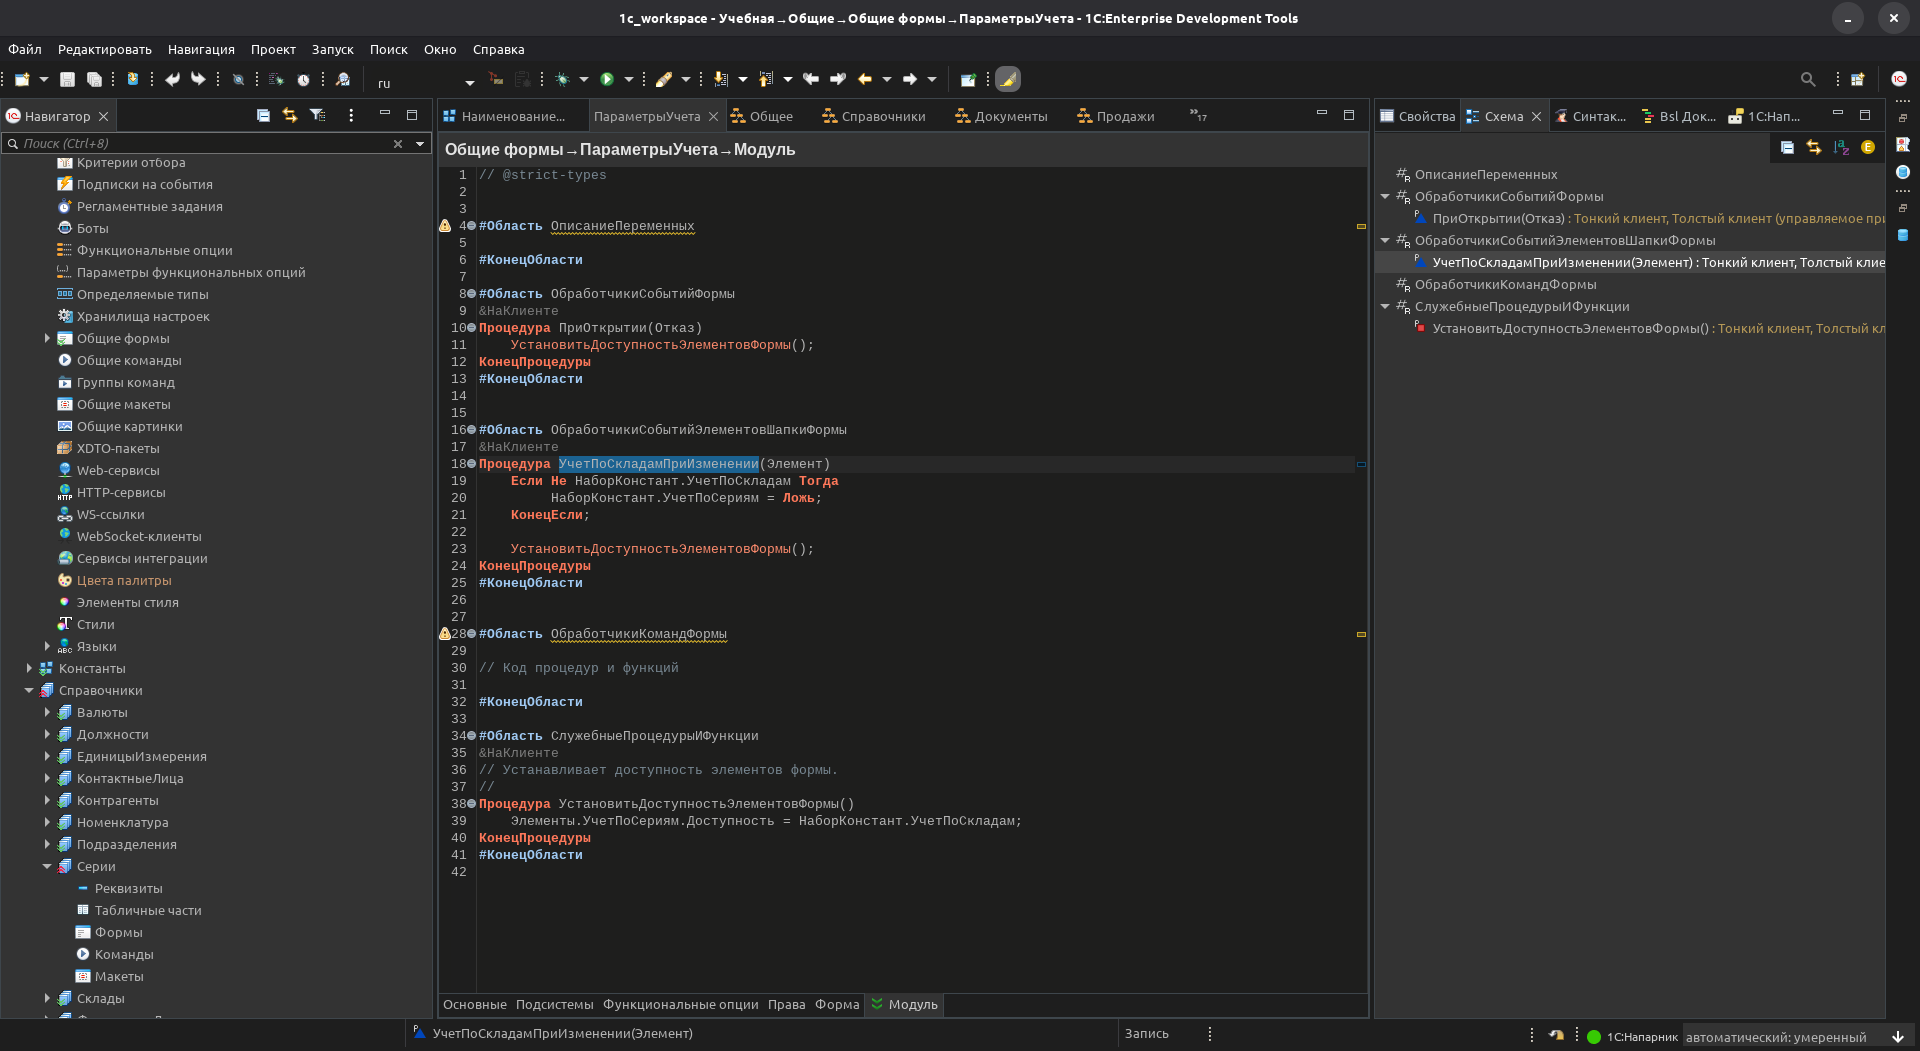Collapse the Серии catalog node
Viewport: 1920px width, 1051px height.
(47, 866)
